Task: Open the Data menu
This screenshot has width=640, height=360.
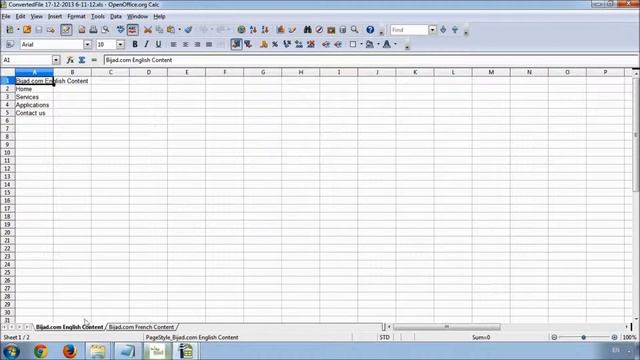Action: 116,17
